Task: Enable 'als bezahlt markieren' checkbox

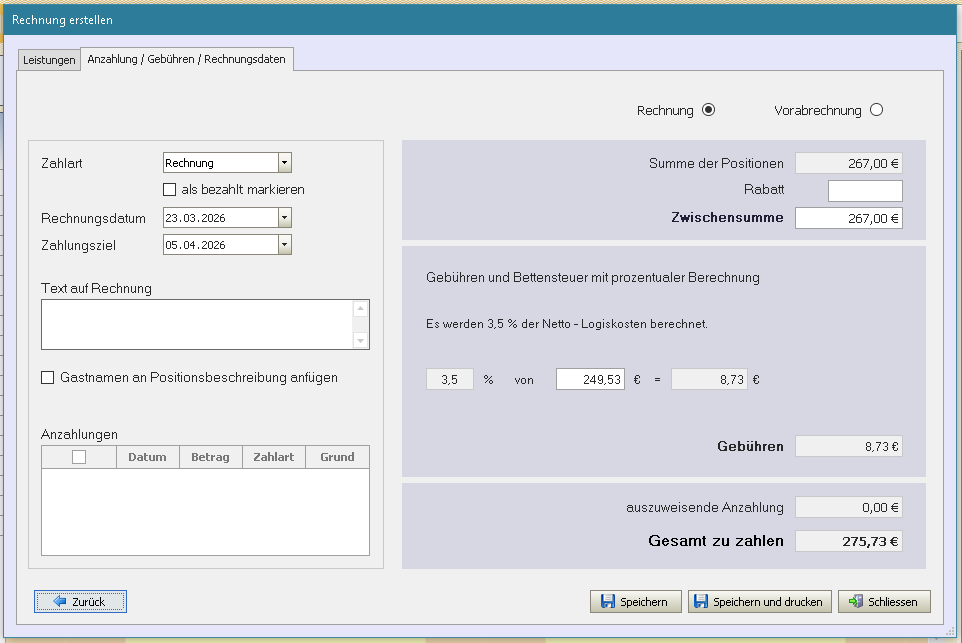Action: pyautogui.click(x=169, y=189)
